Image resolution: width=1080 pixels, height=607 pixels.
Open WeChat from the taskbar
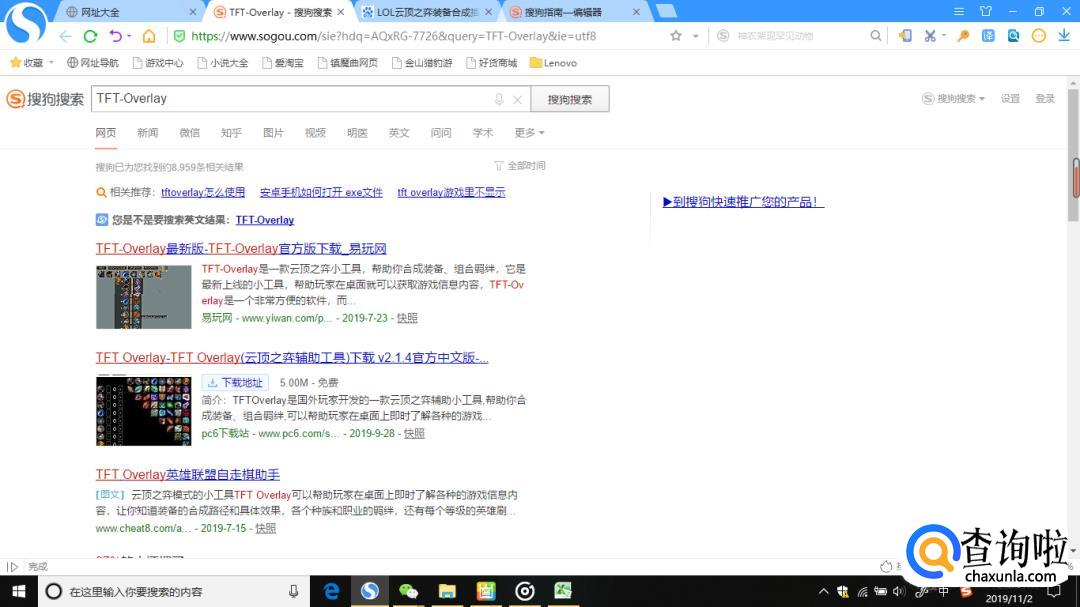pos(408,591)
